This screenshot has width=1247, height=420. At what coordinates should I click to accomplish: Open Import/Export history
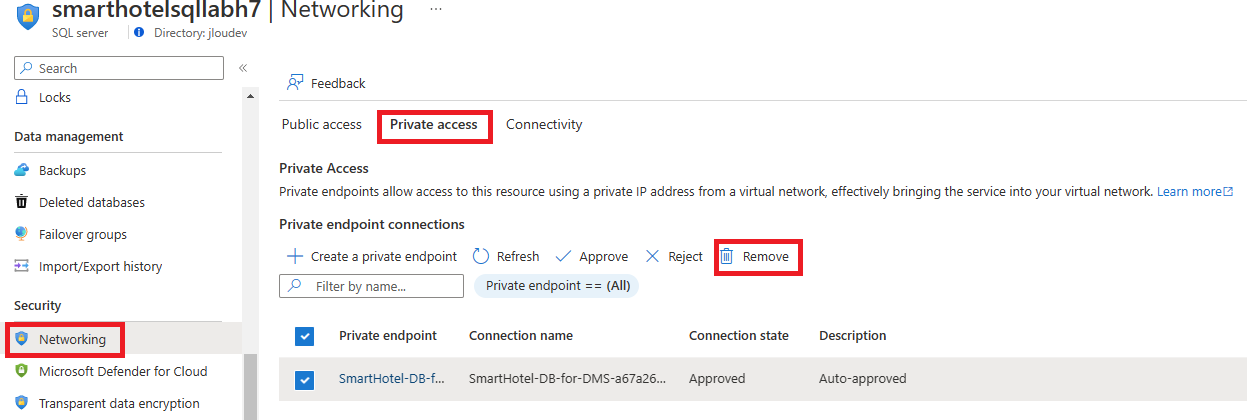[100, 266]
